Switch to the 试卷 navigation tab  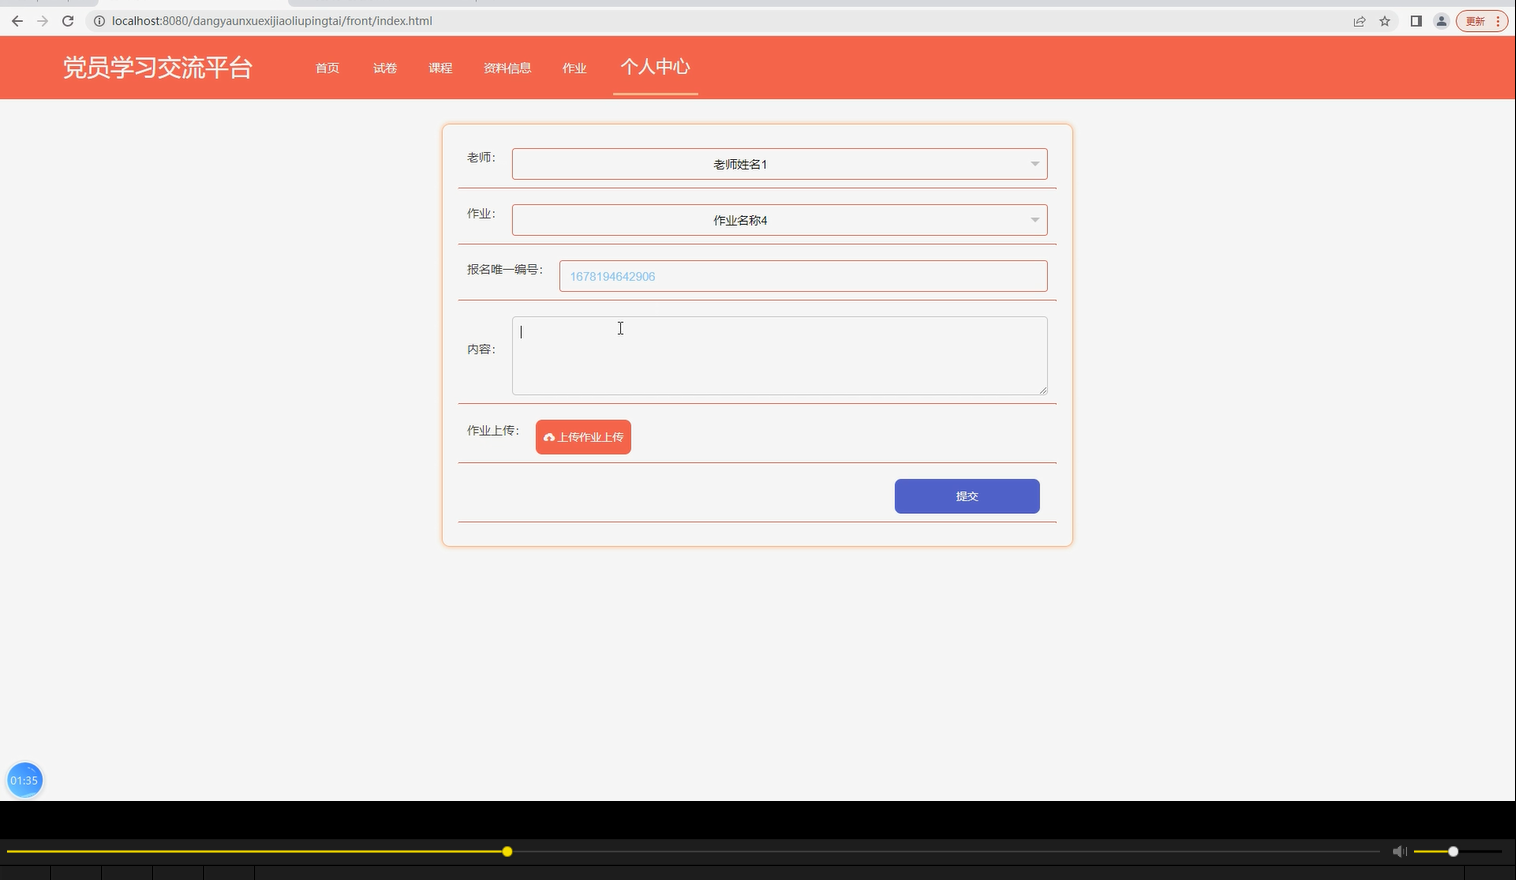pos(384,67)
